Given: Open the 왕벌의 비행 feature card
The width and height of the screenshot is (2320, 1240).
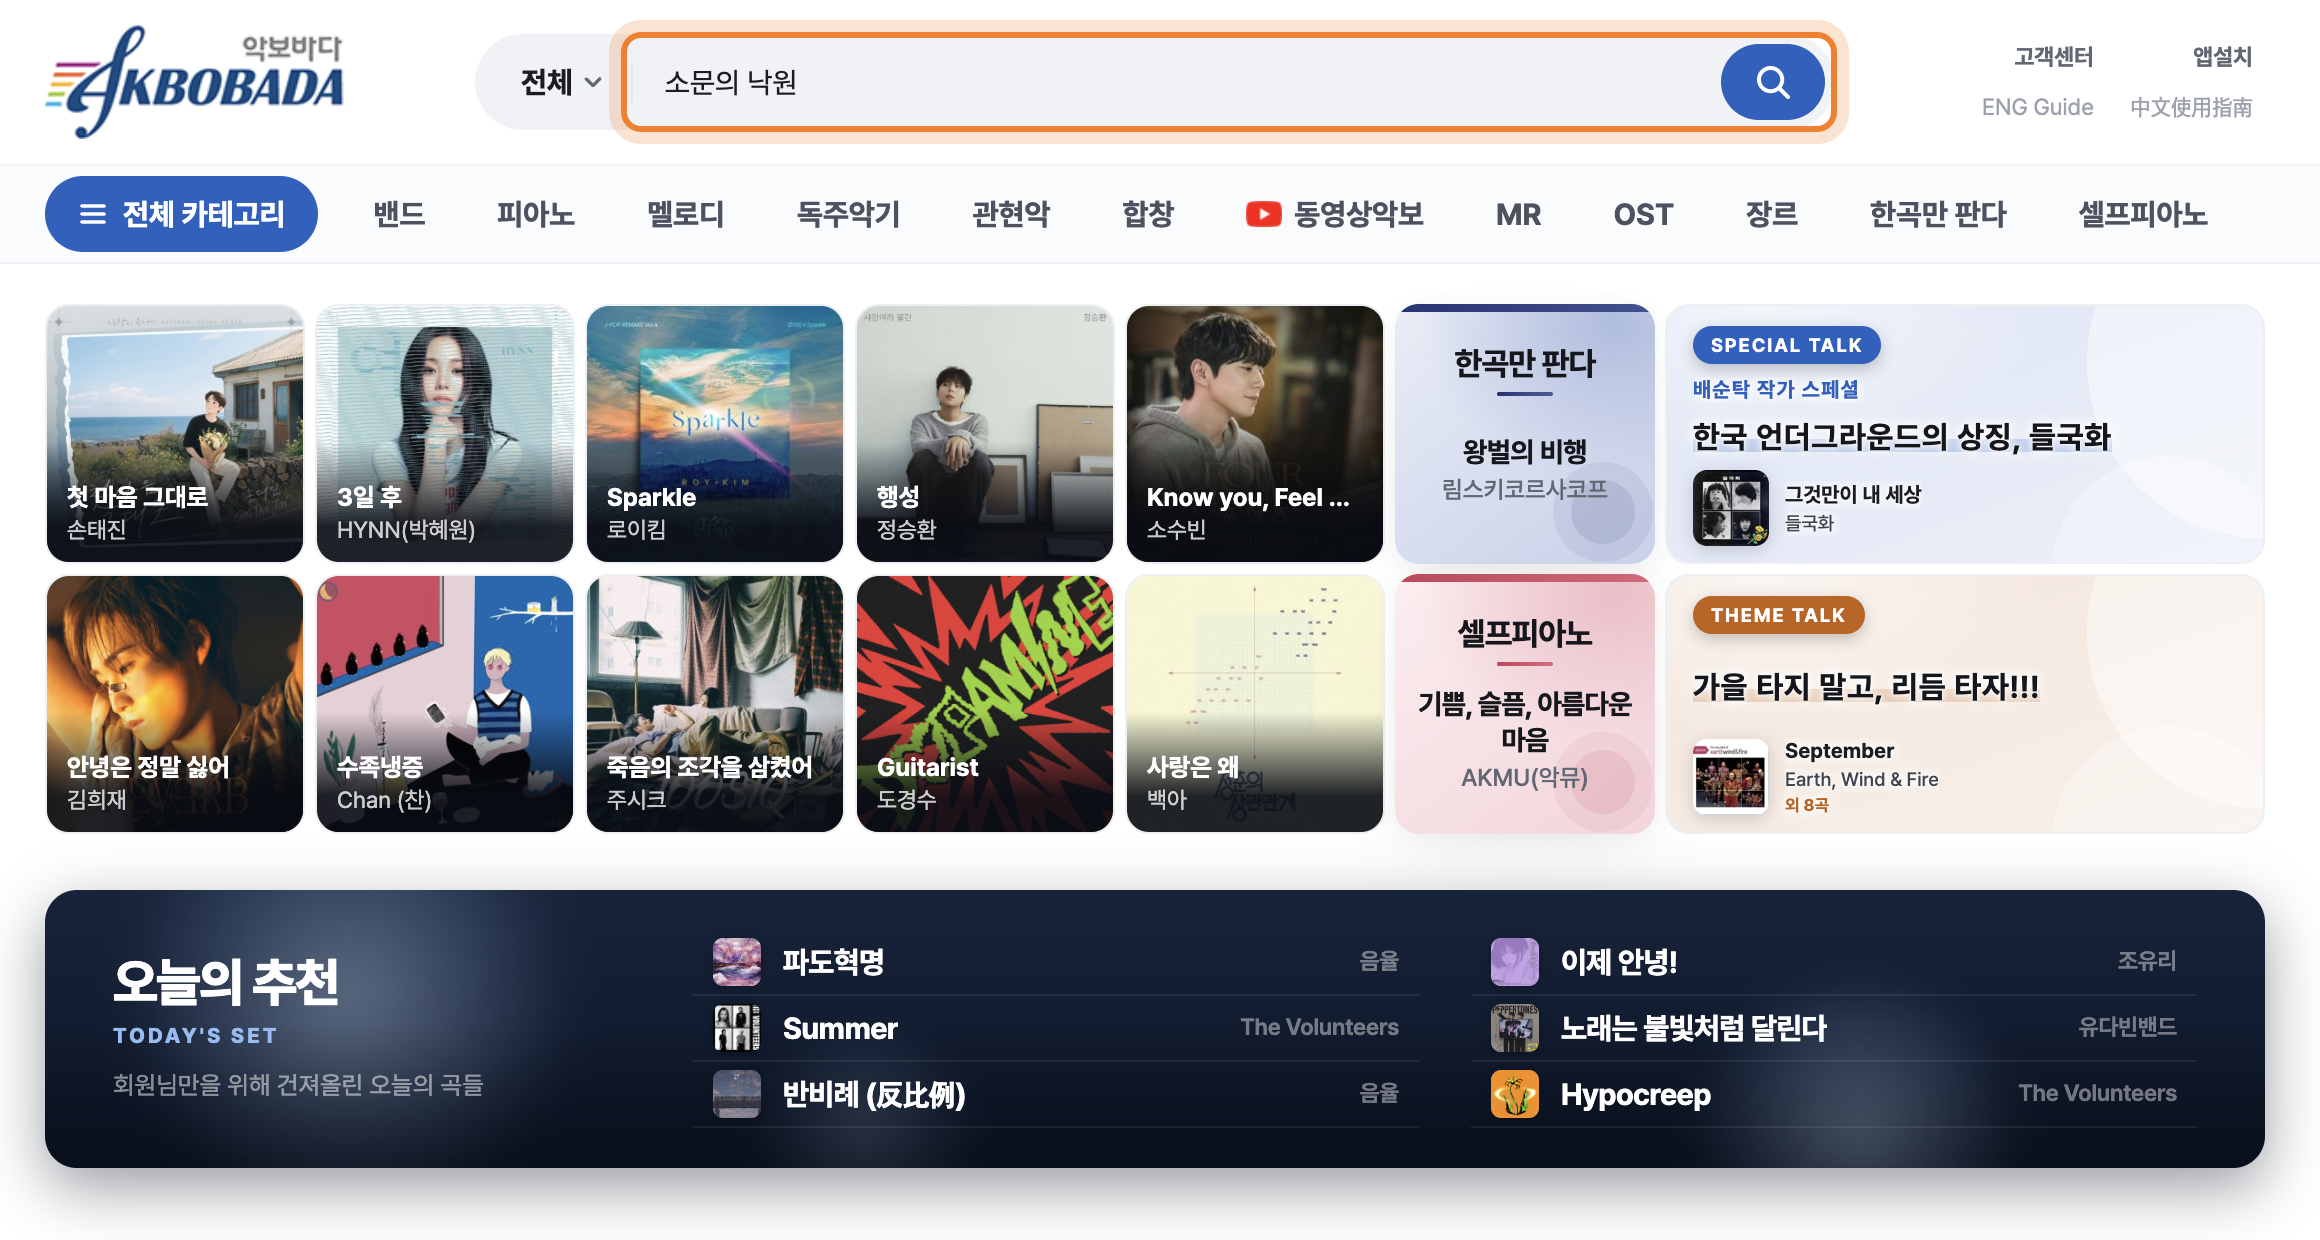Looking at the screenshot, I should (1525, 434).
